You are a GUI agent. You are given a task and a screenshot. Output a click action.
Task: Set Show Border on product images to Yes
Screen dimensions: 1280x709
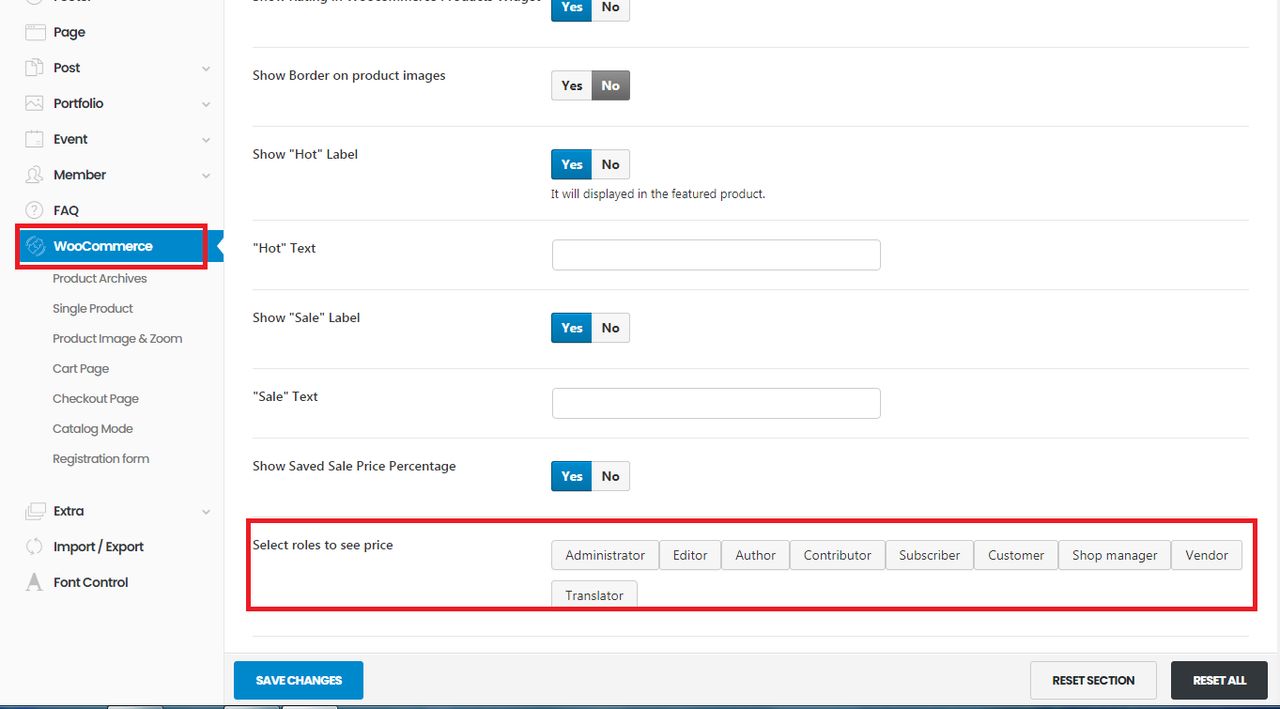572,86
